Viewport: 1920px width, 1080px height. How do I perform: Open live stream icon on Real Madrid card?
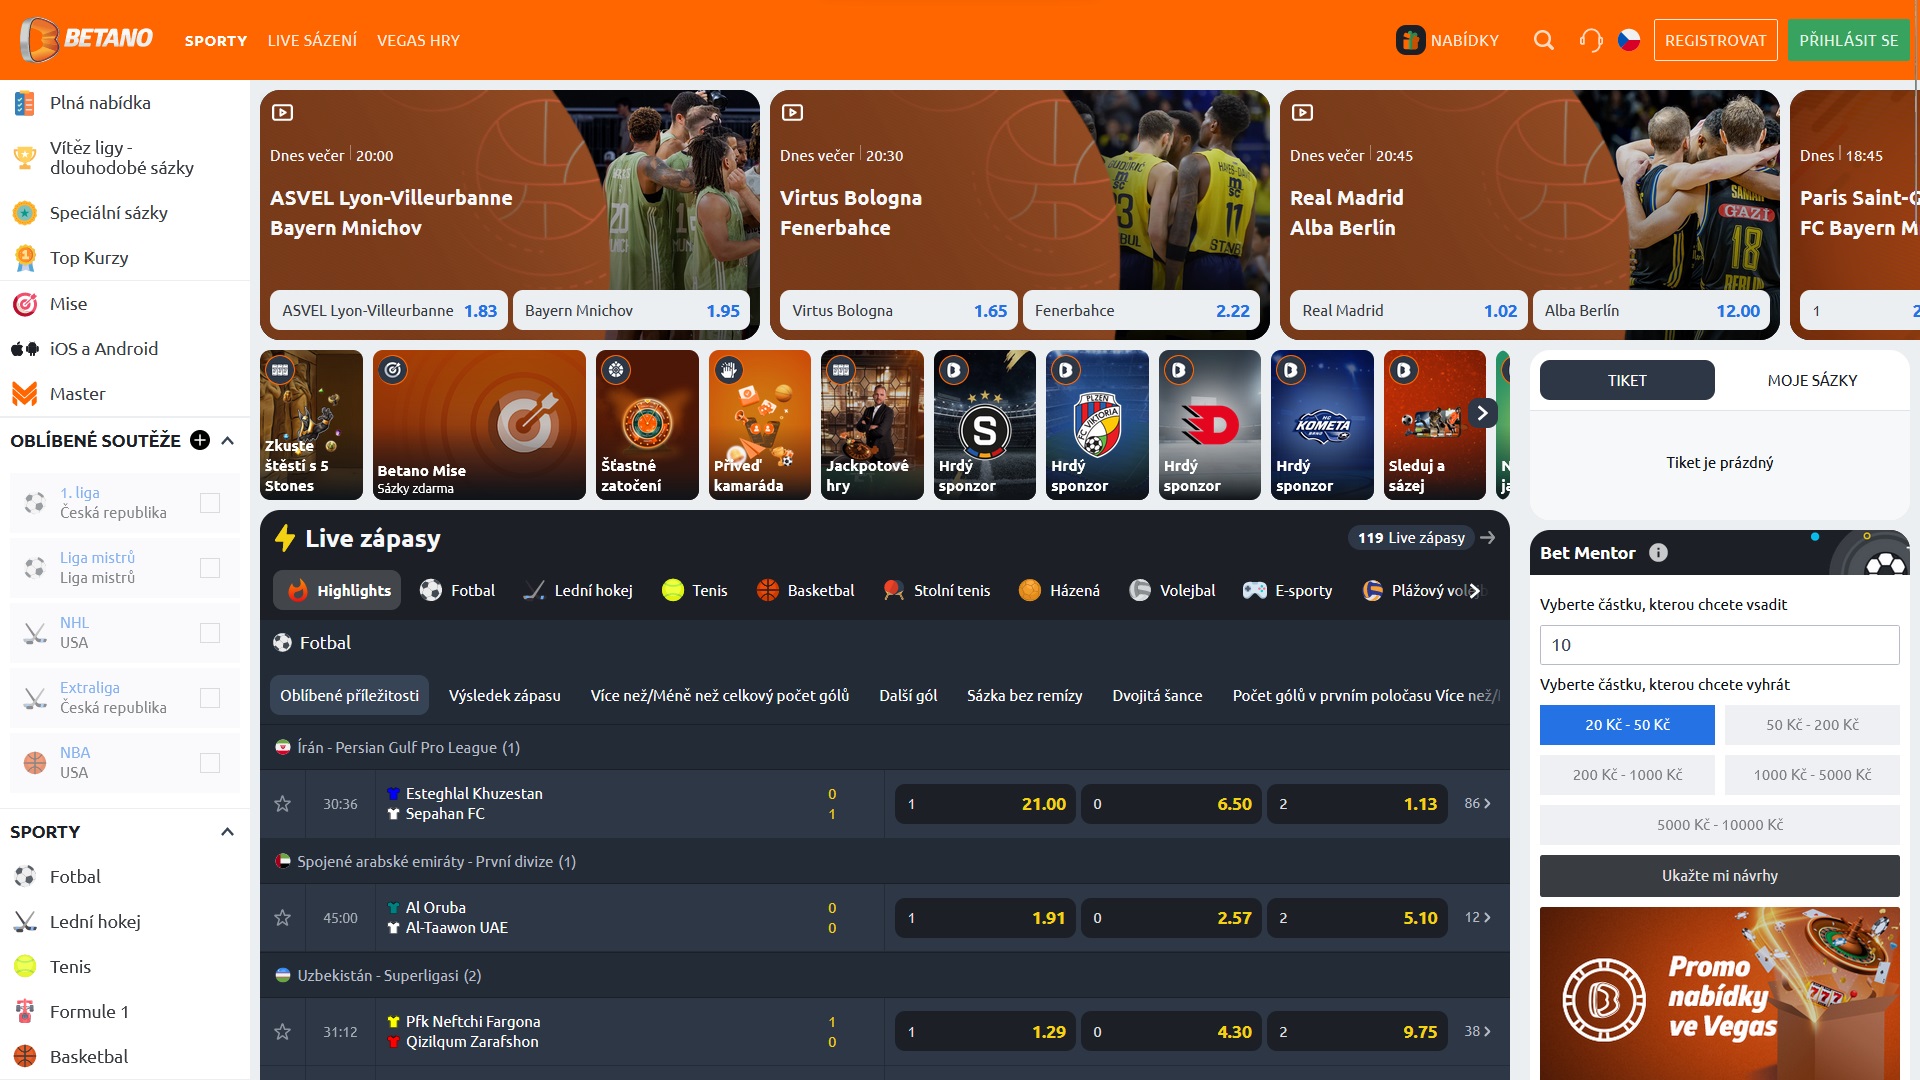pos(1303,113)
